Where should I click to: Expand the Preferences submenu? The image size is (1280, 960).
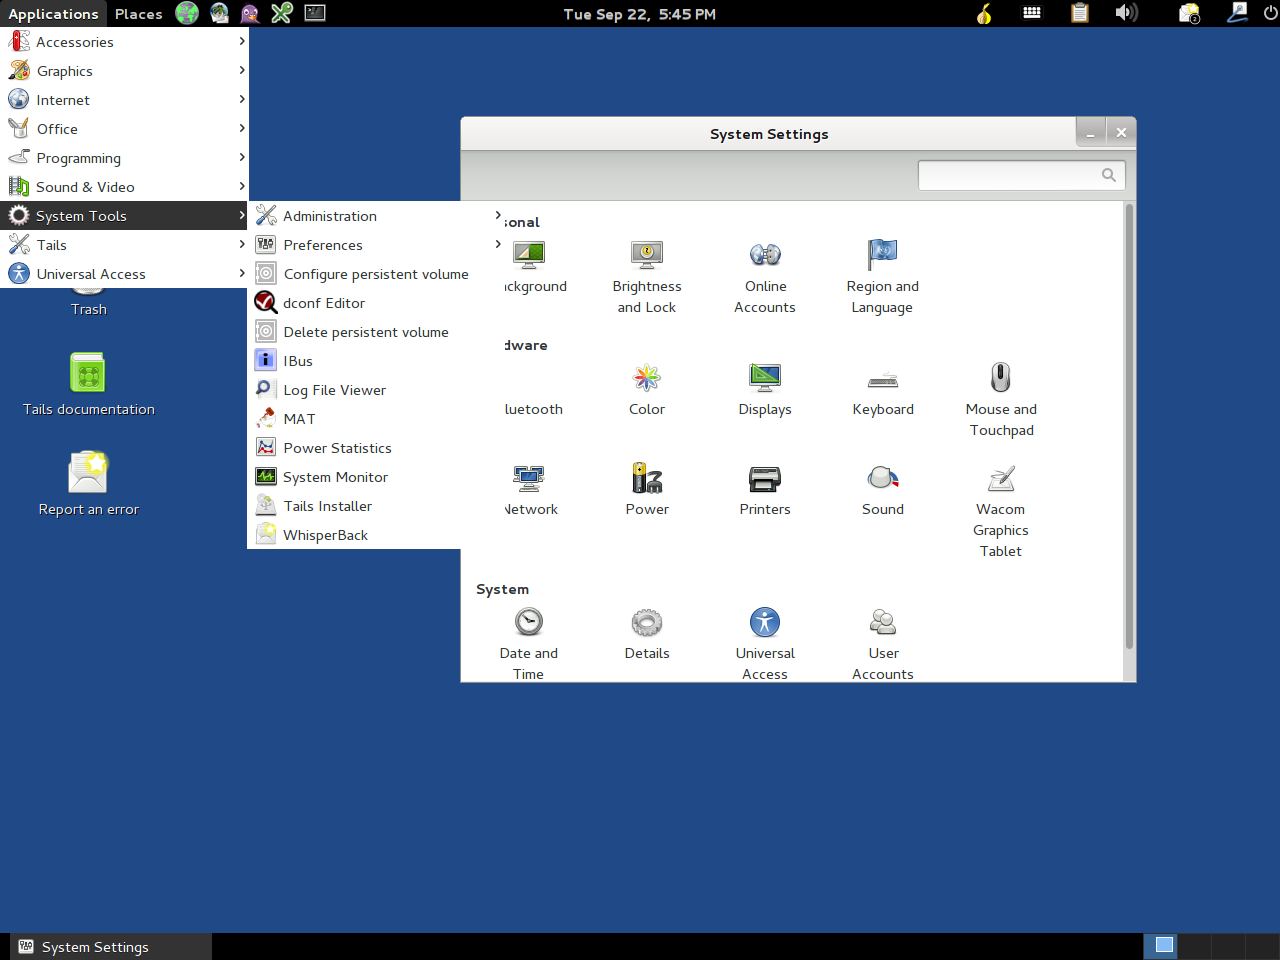[x=323, y=245]
